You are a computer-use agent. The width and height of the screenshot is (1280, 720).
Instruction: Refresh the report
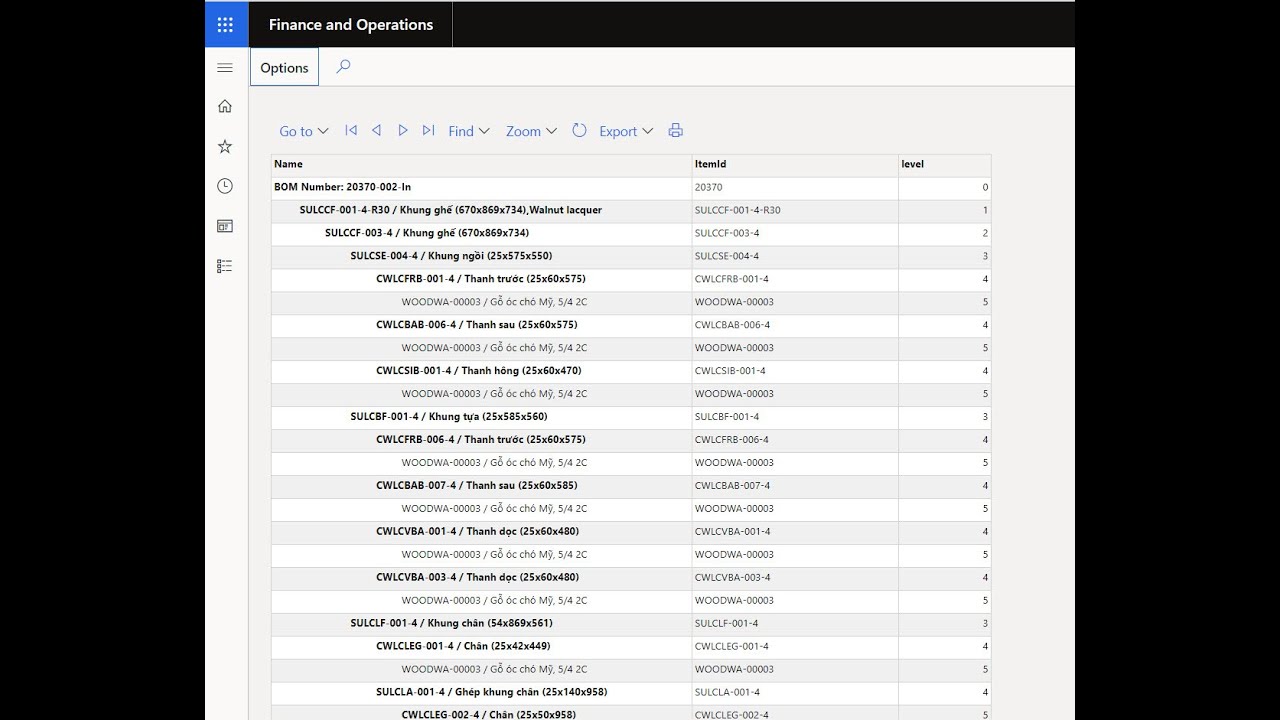tap(579, 130)
